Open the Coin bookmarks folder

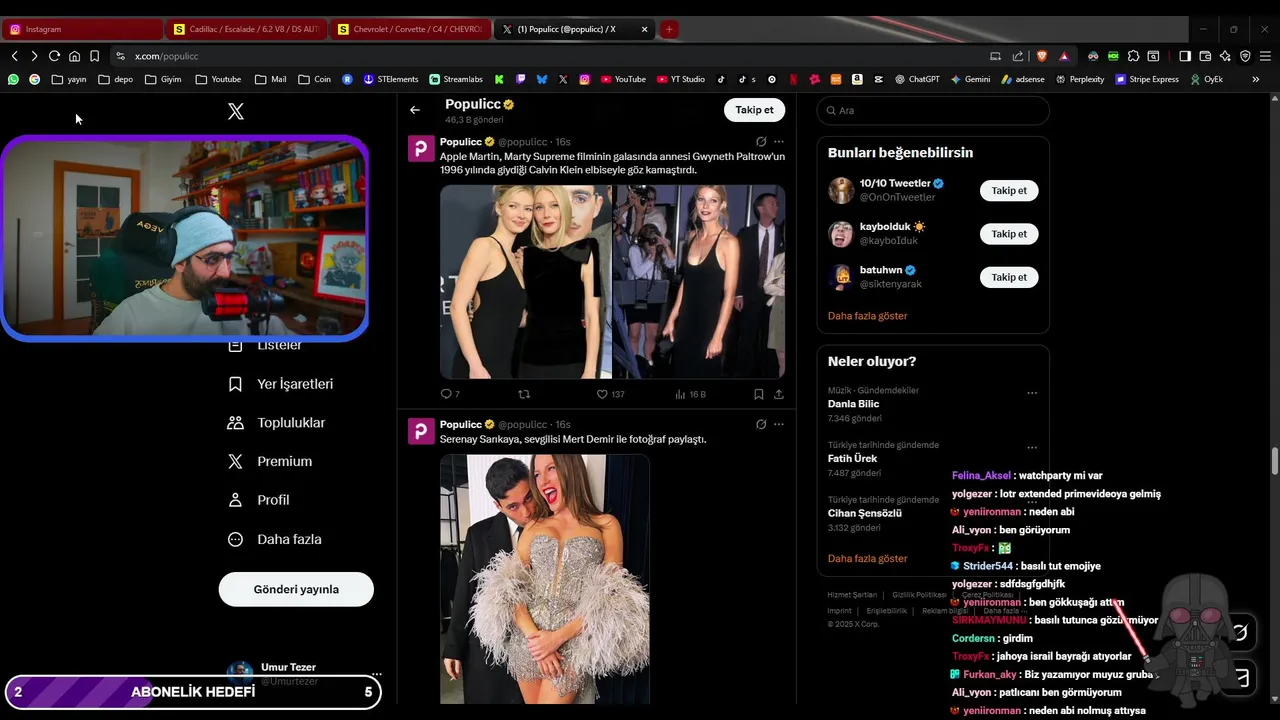pos(314,79)
